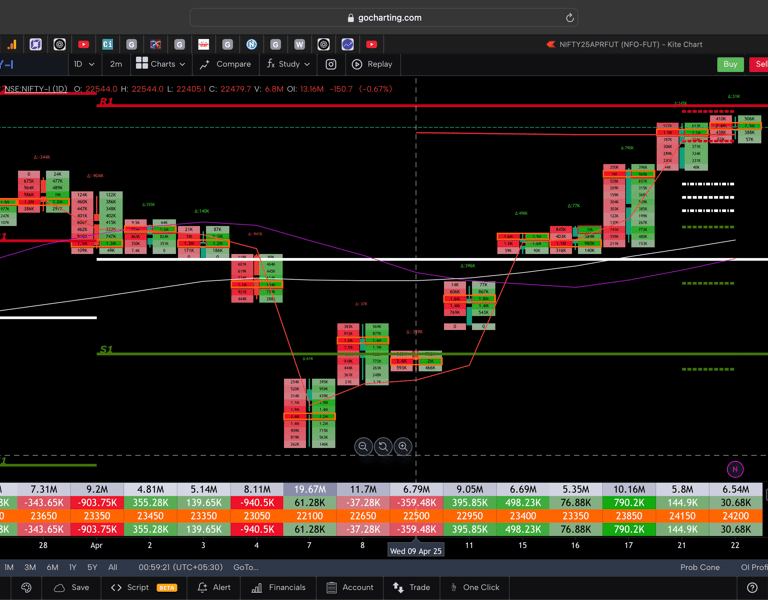Expand the Charts type dropdown
This screenshot has width=768, height=600.
(161, 64)
